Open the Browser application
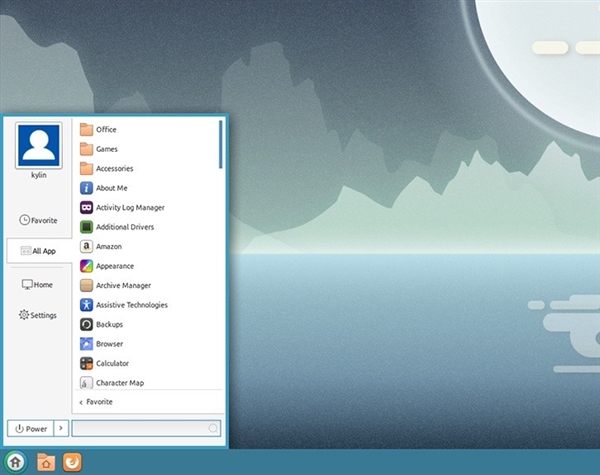This screenshot has height=475, width=600. click(x=109, y=344)
